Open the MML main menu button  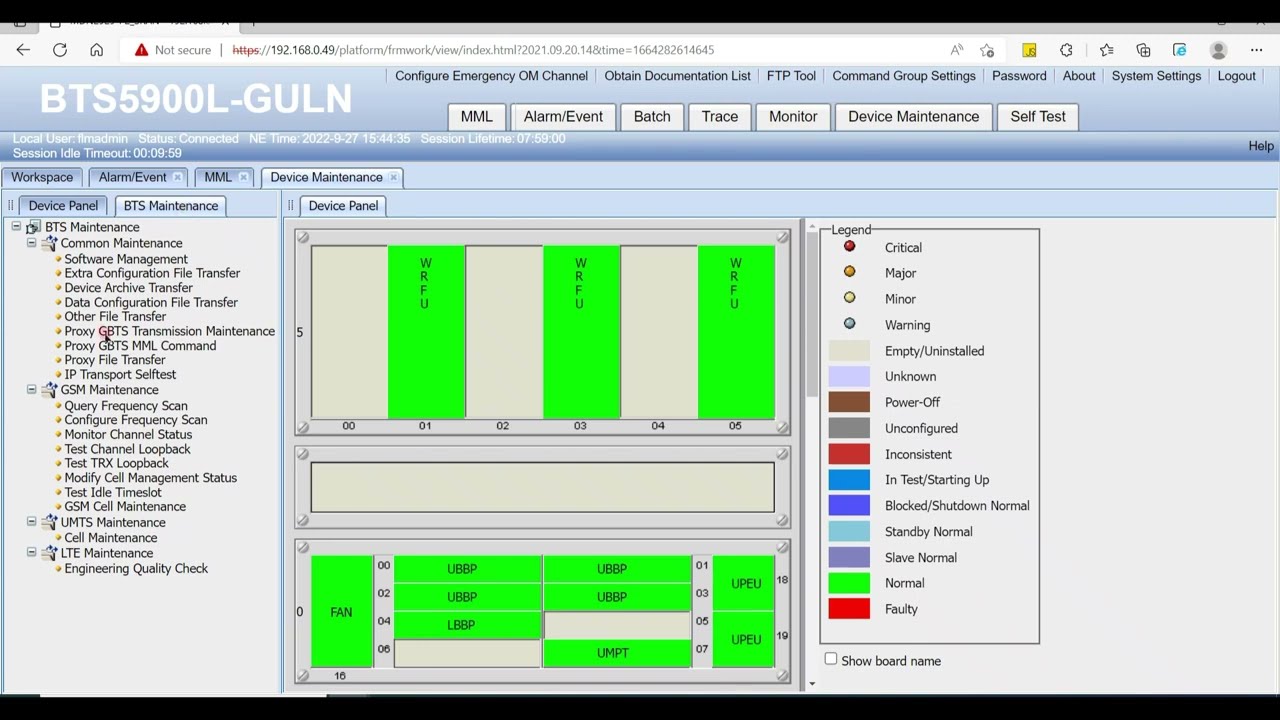[x=477, y=117]
